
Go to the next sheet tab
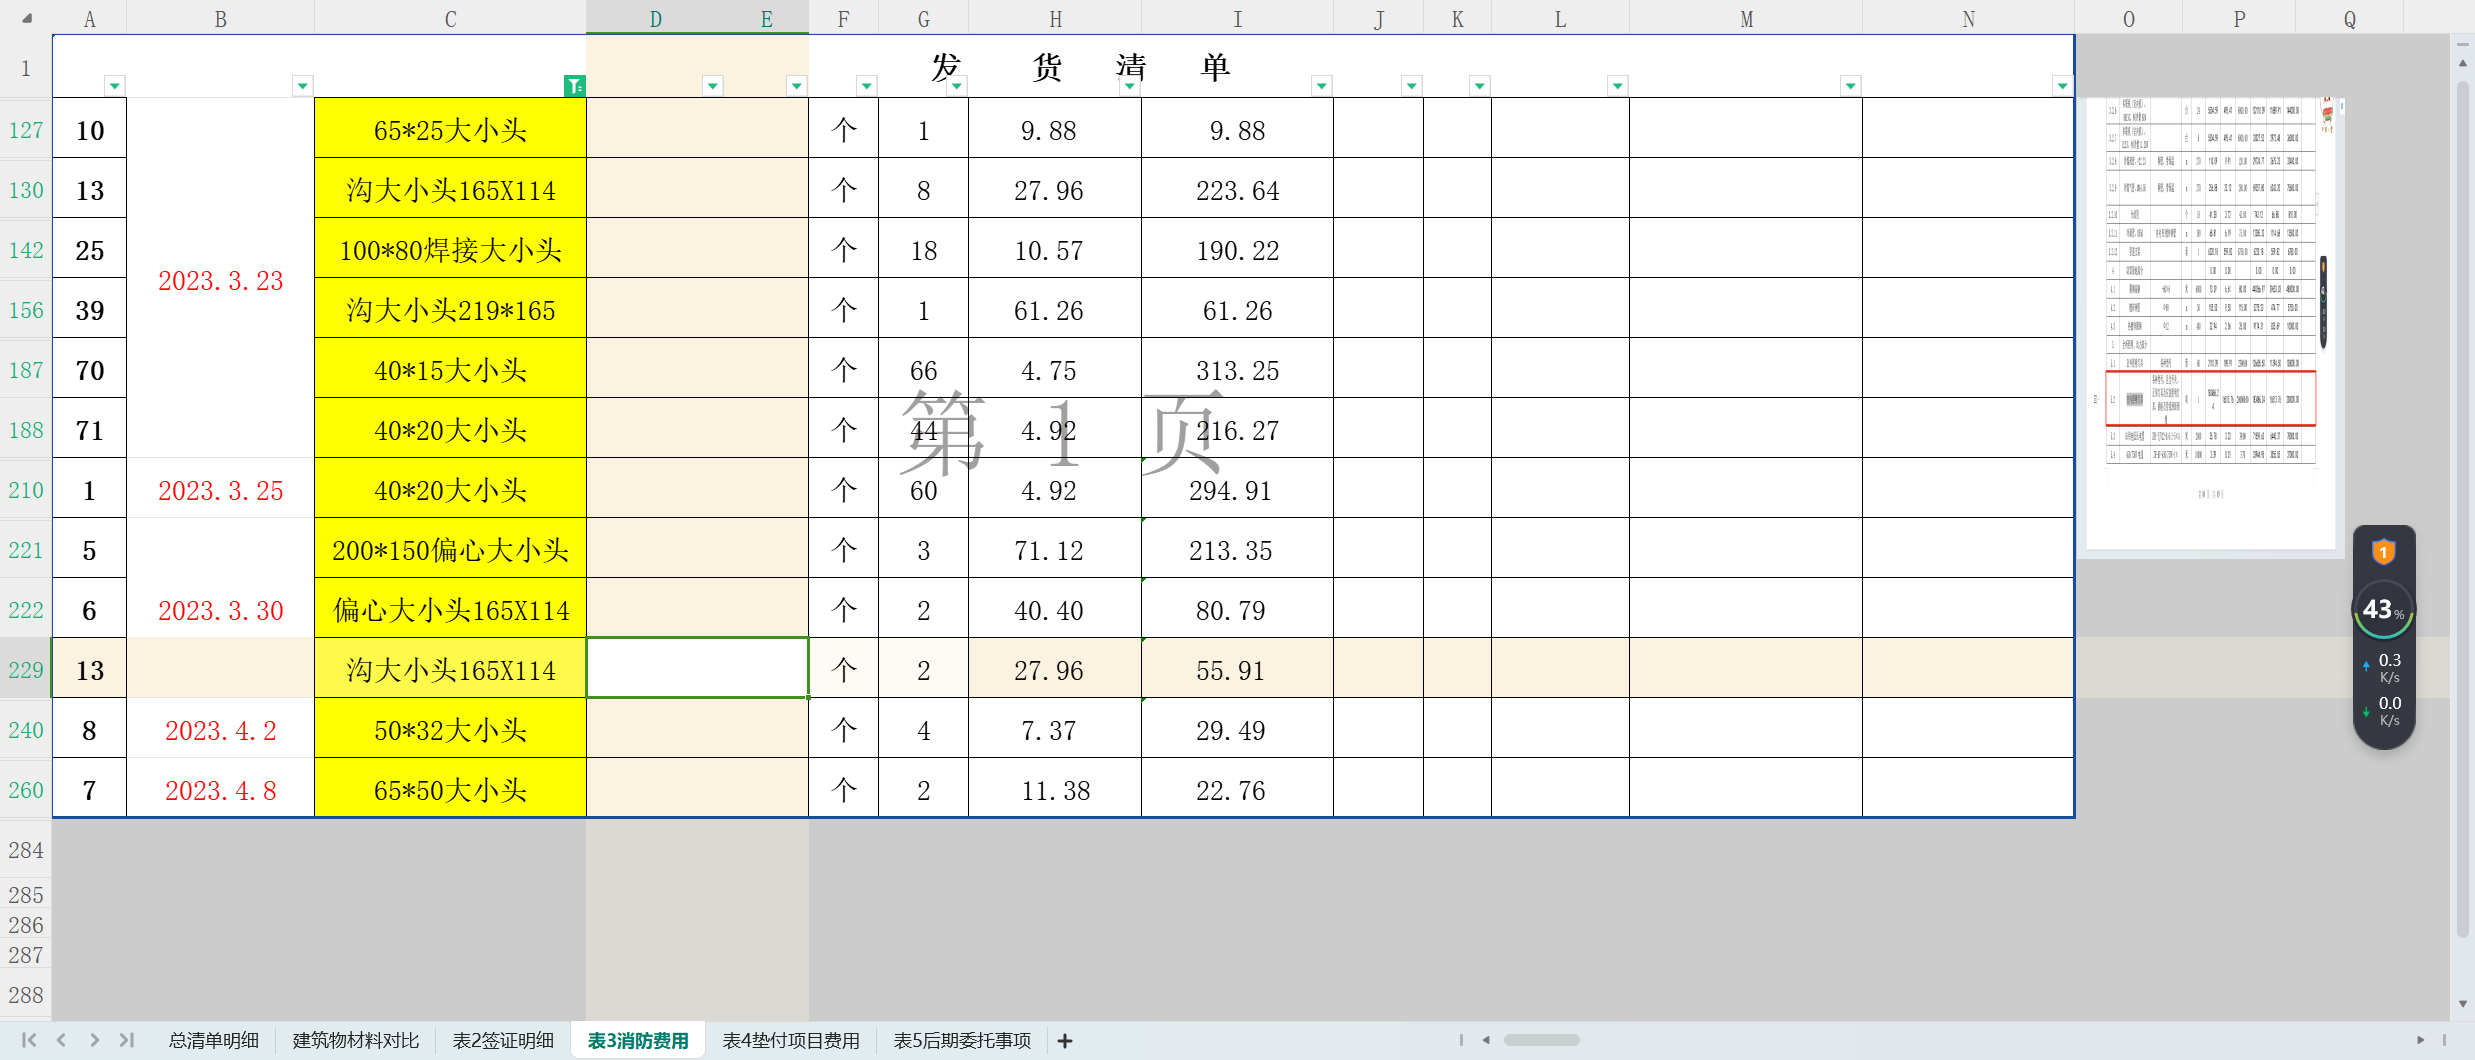click(x=94, y=1040)
